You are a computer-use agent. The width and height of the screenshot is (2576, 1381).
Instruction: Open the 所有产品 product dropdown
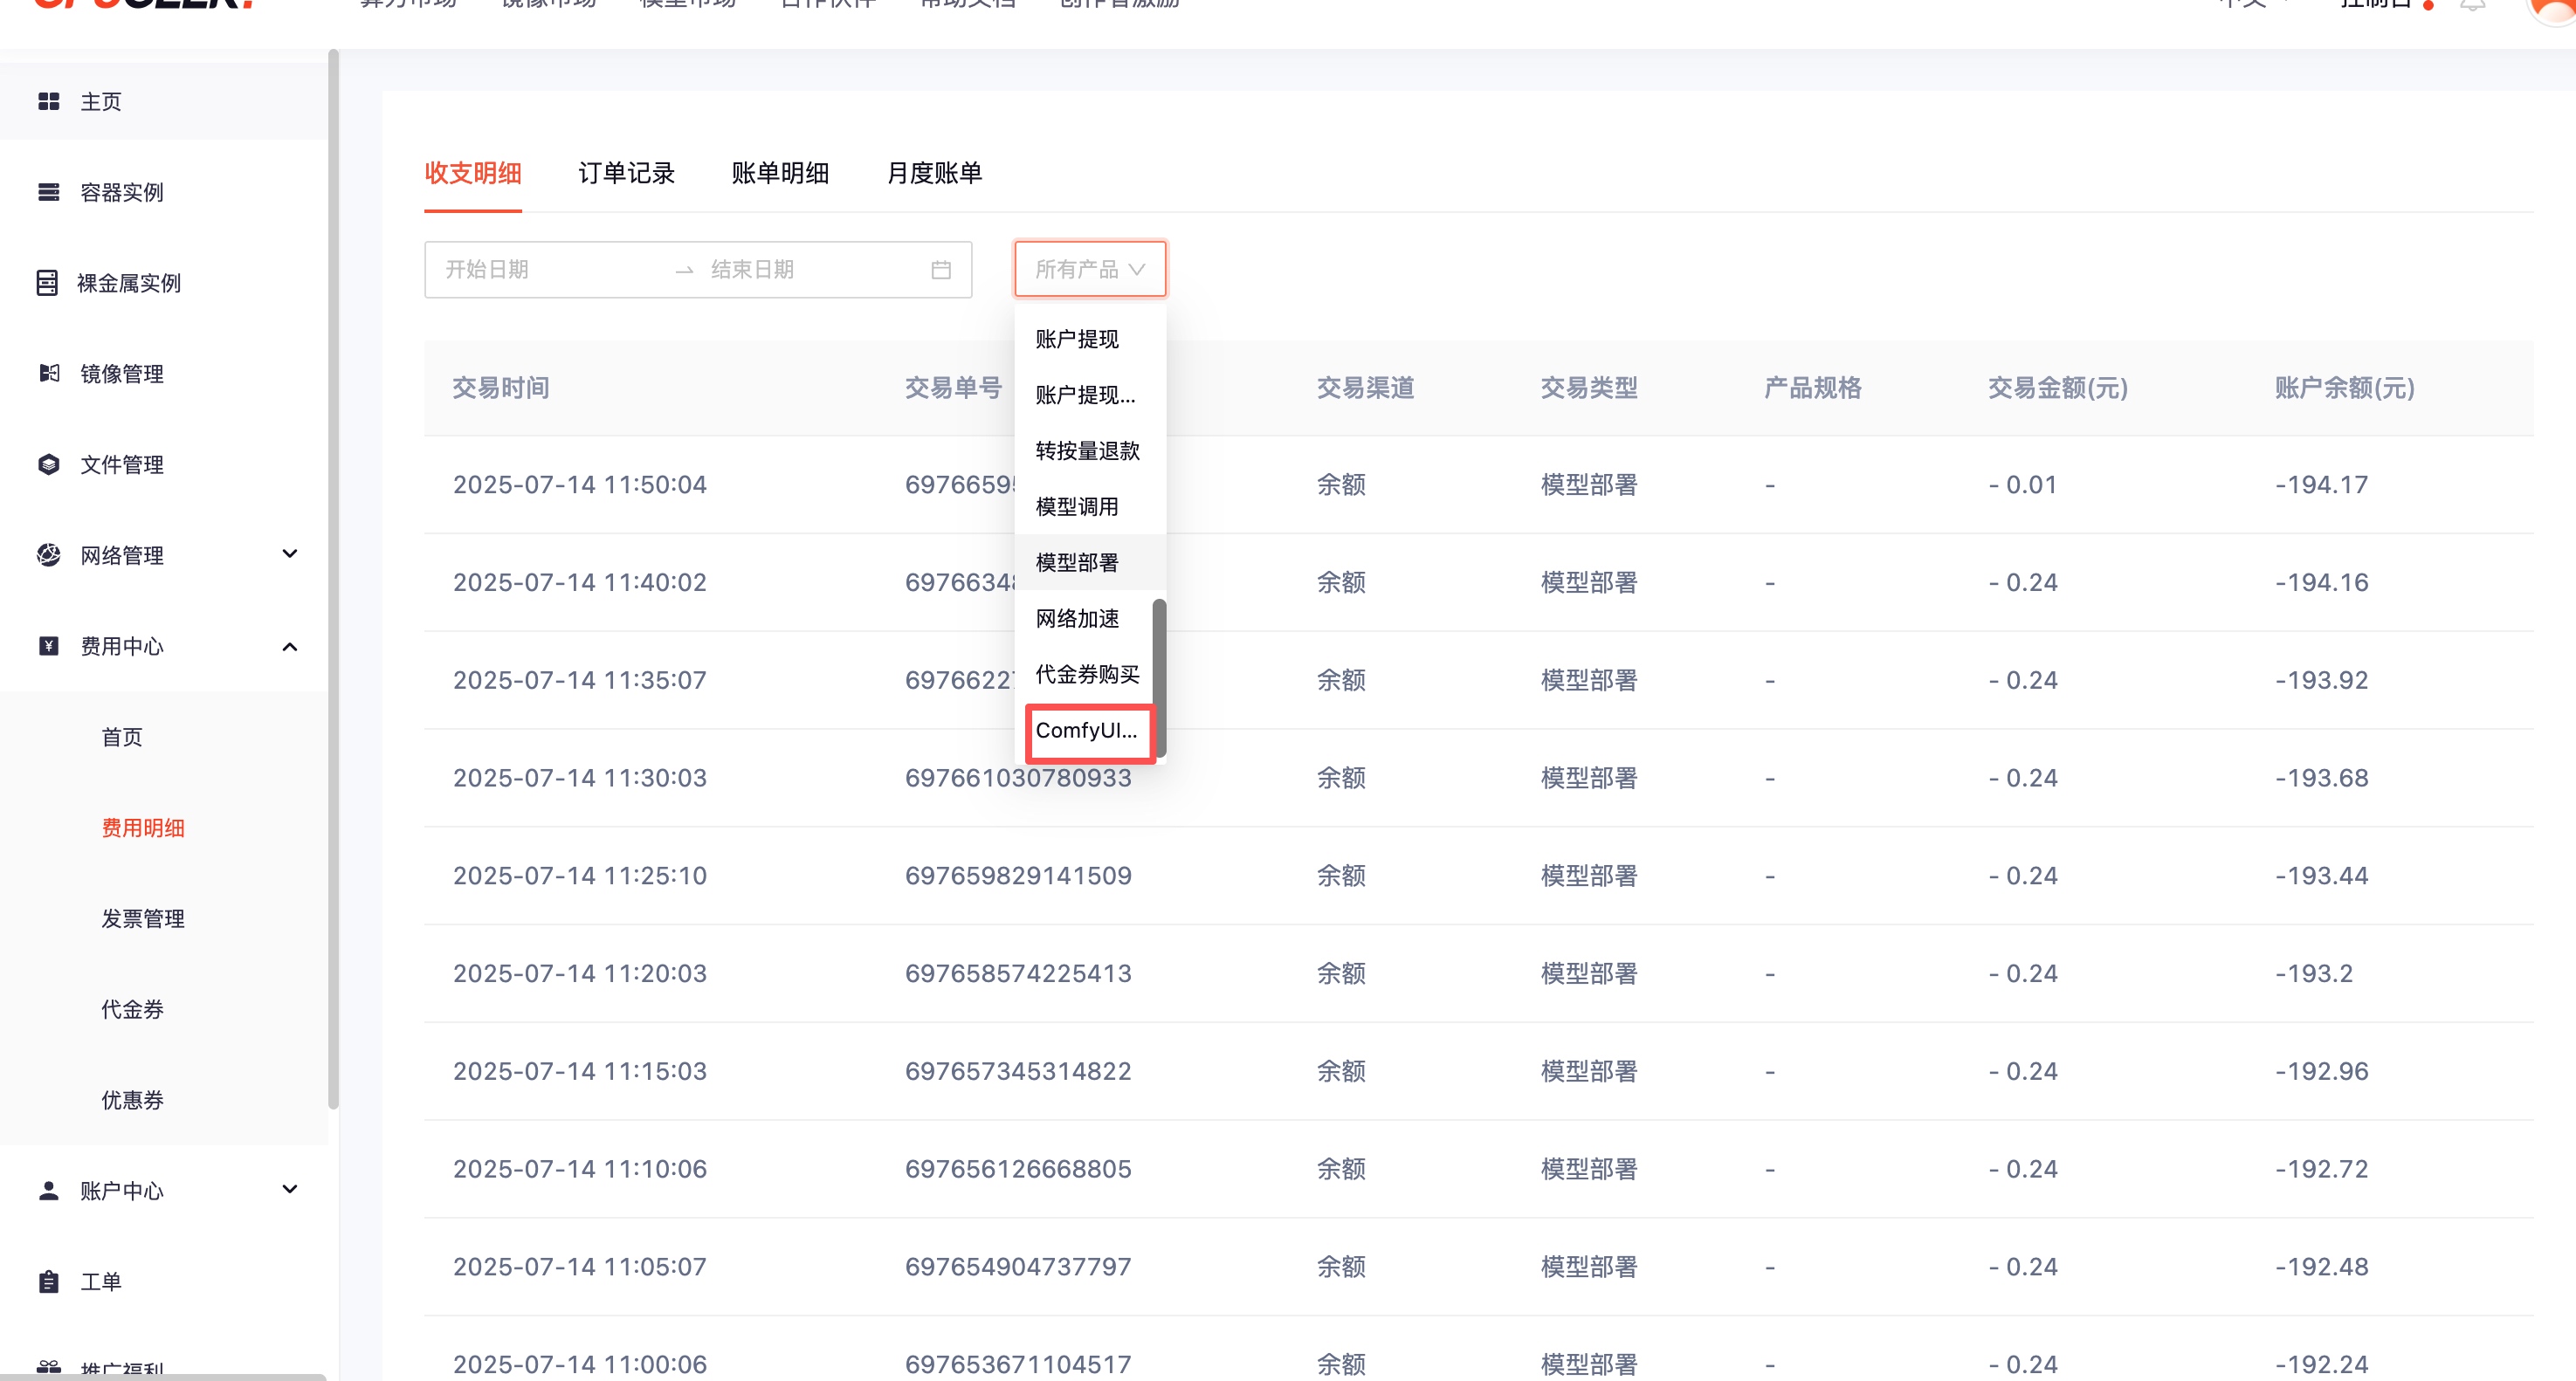1089,269
